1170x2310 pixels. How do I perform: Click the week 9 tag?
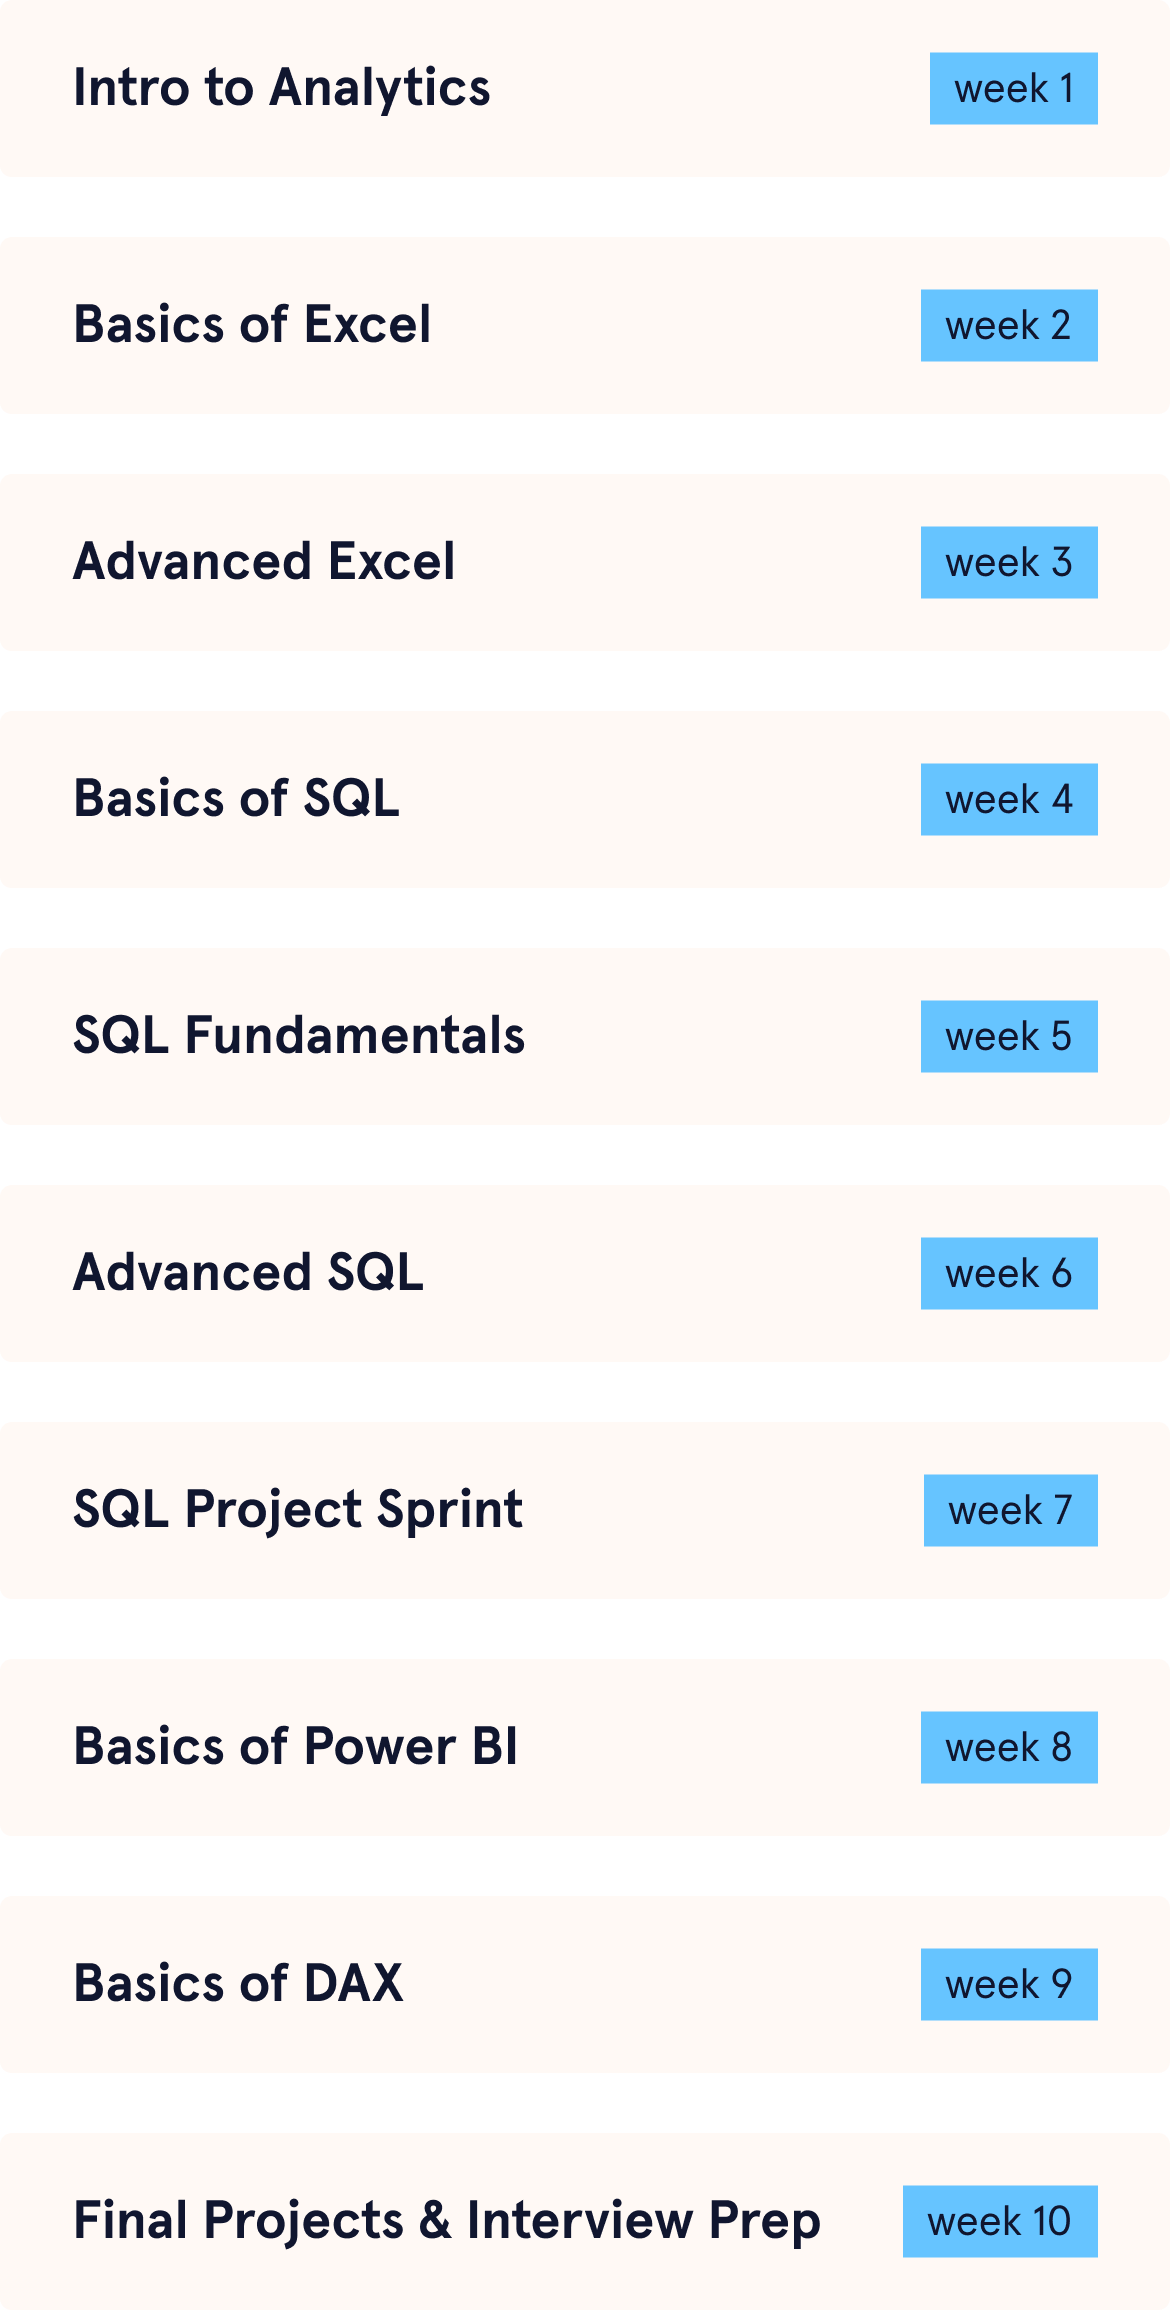tap(1009, 1985)
